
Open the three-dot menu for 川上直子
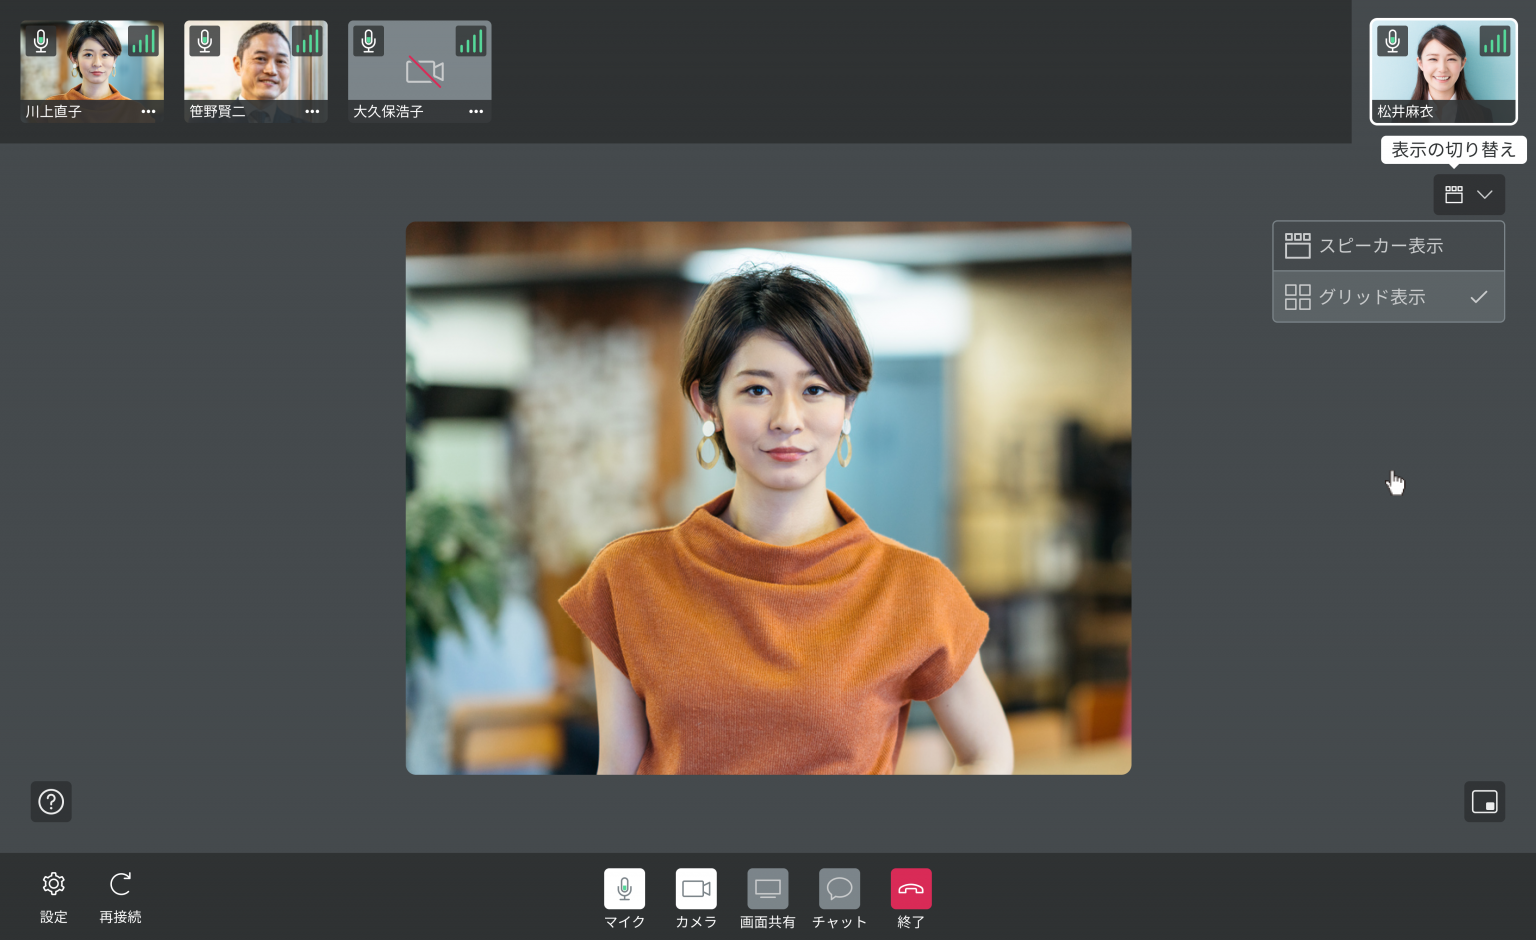(x=148, y=112)
